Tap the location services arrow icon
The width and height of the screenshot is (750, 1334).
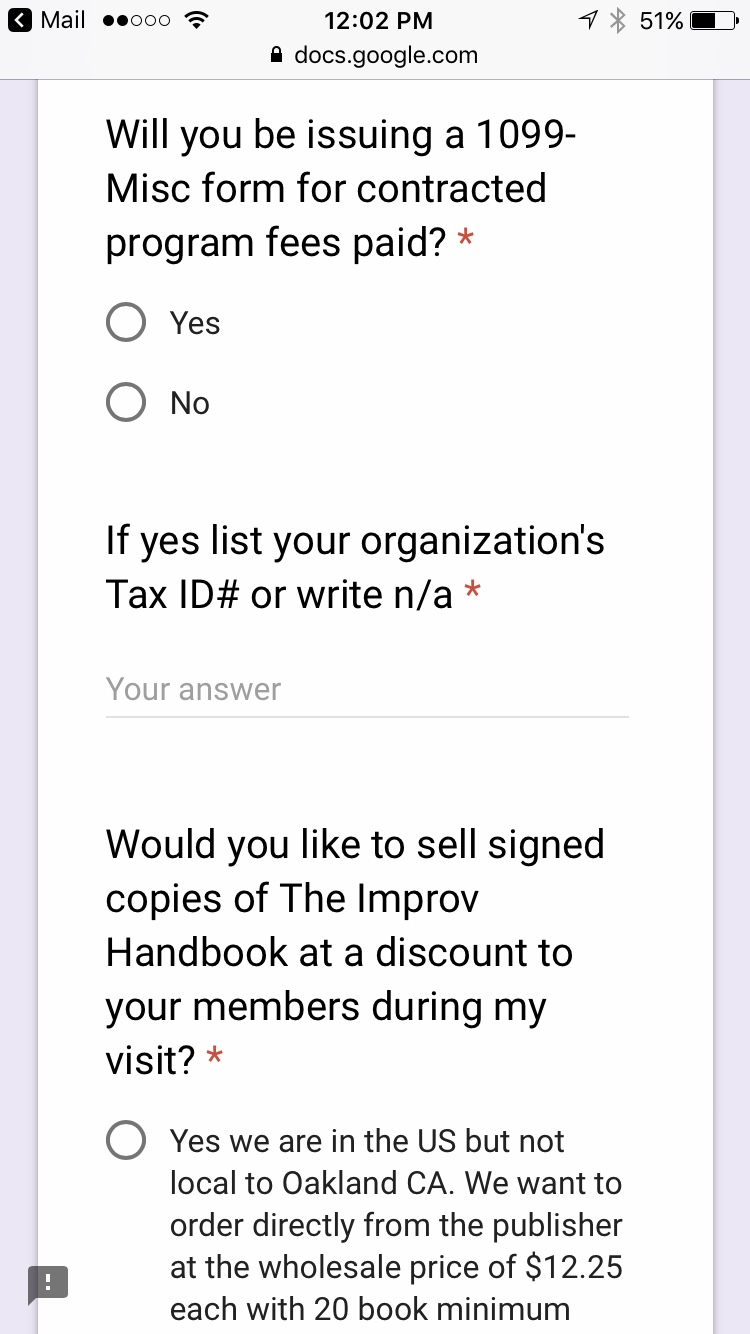coord(587,20)
